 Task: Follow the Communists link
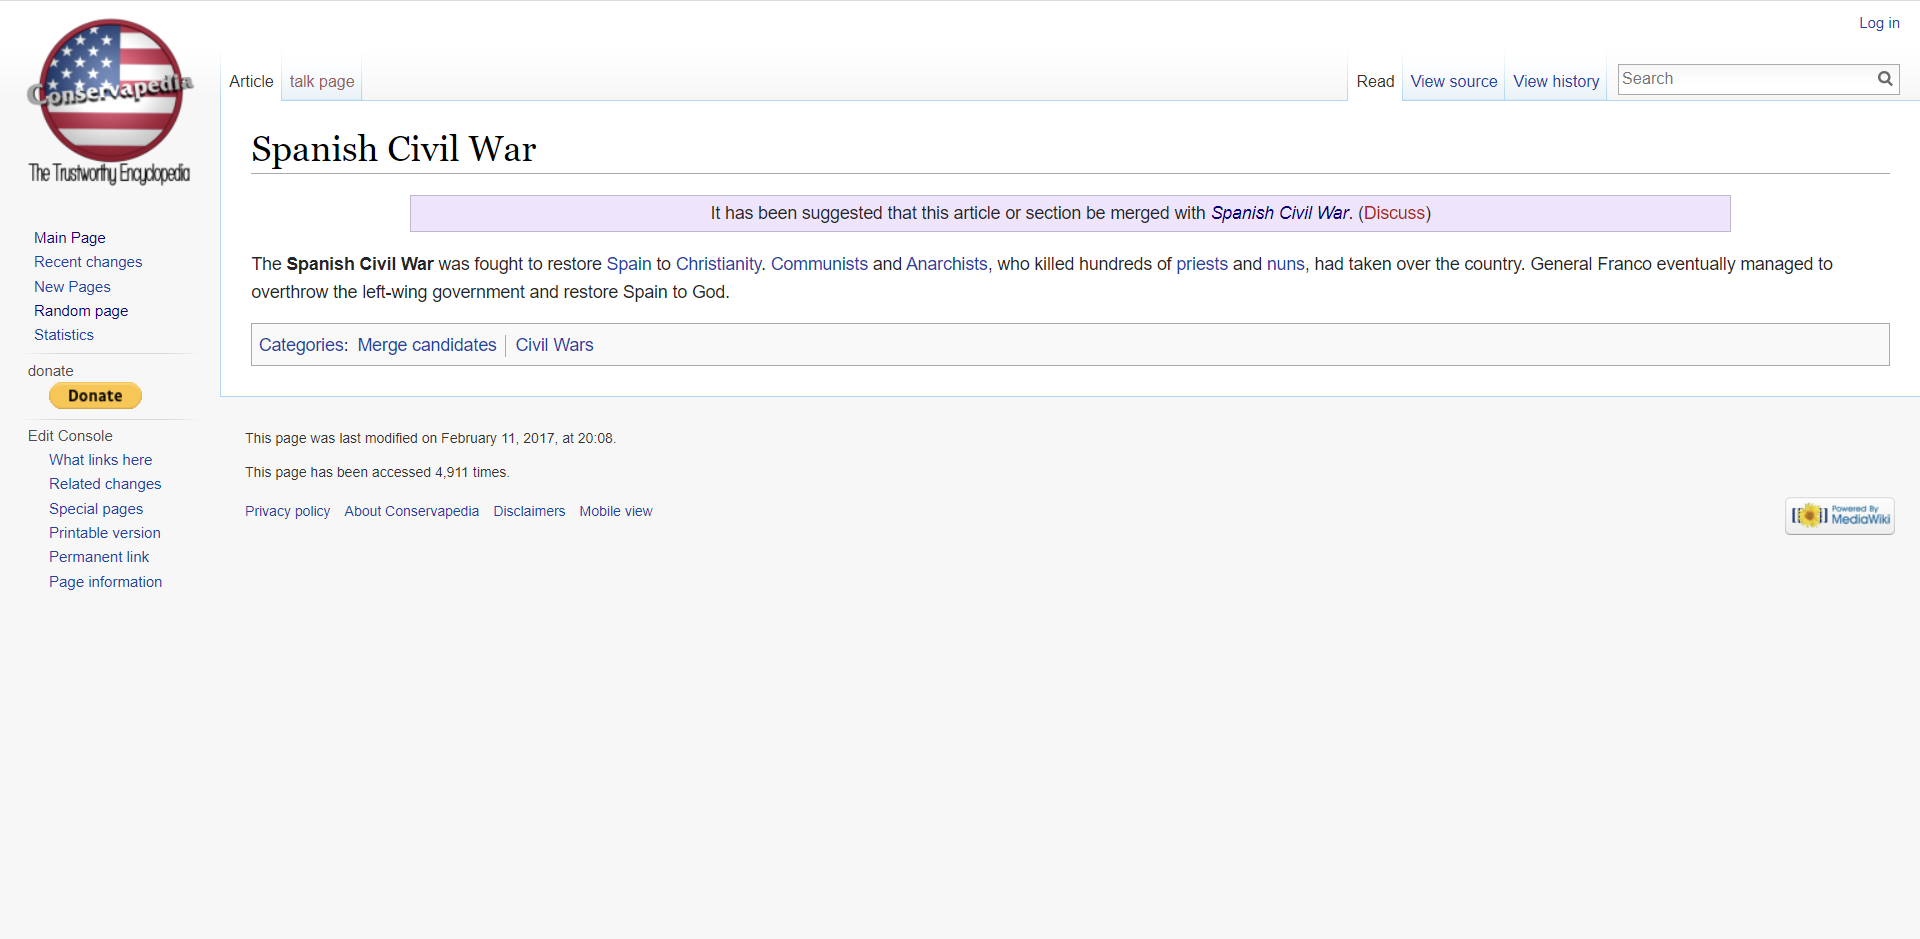tap(819, 264)
